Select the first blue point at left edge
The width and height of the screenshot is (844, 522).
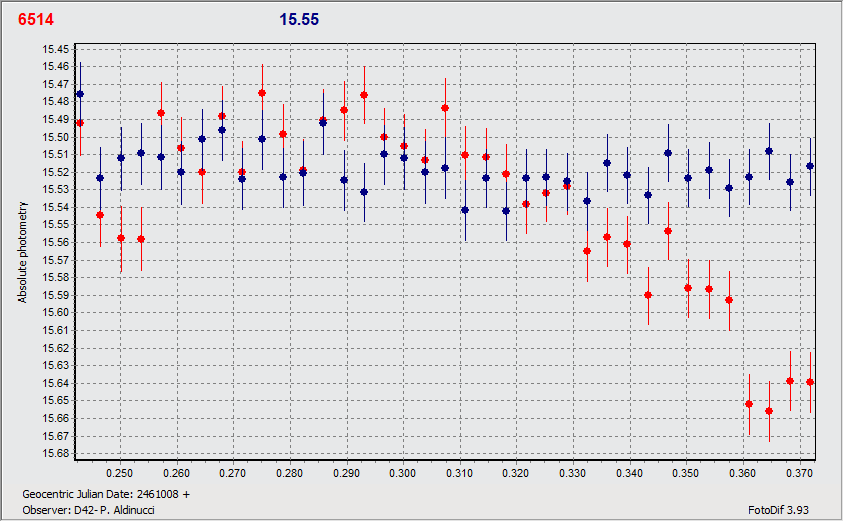click(x=80, y=94)
